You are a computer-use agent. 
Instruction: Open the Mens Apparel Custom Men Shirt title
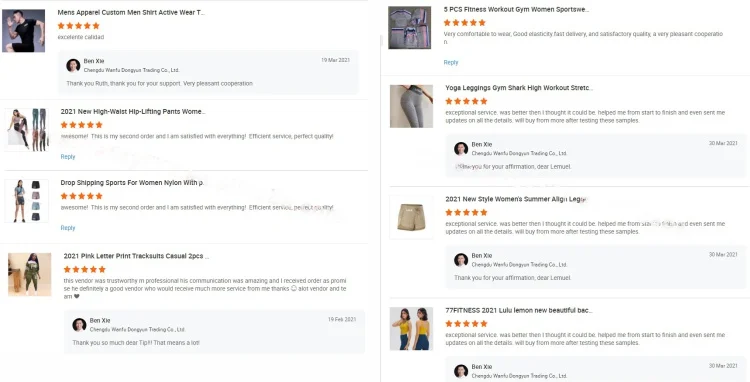132,12
